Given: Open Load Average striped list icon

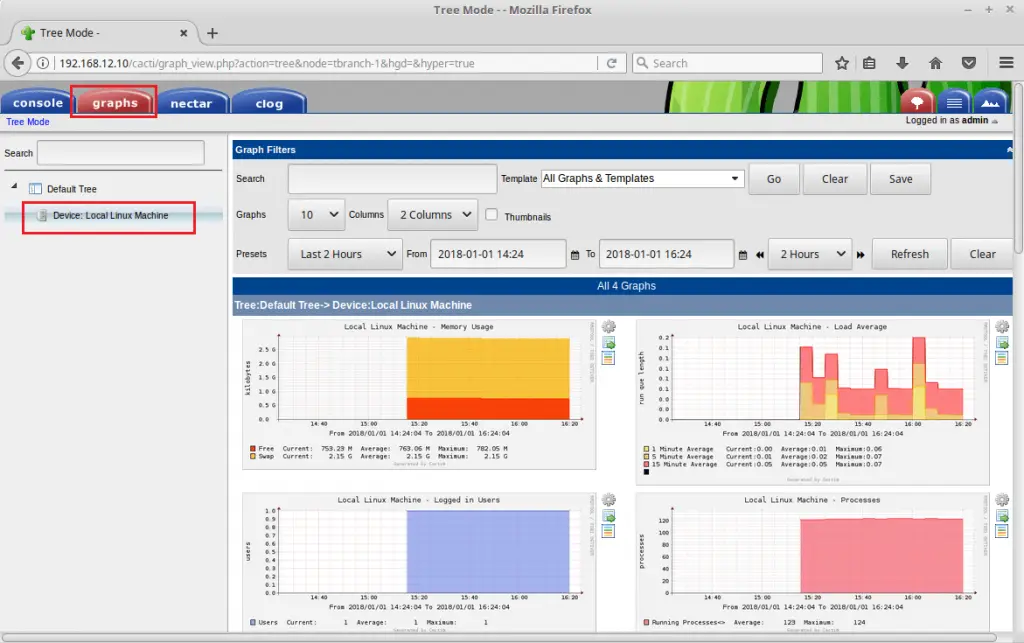Looking at the screenshot, I should point(1001,358).
